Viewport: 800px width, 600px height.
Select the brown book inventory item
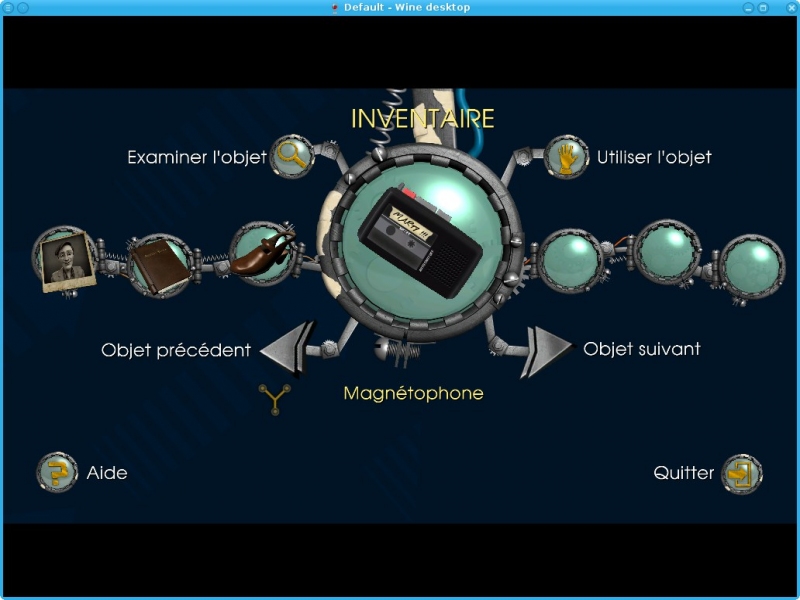[159, 265]
